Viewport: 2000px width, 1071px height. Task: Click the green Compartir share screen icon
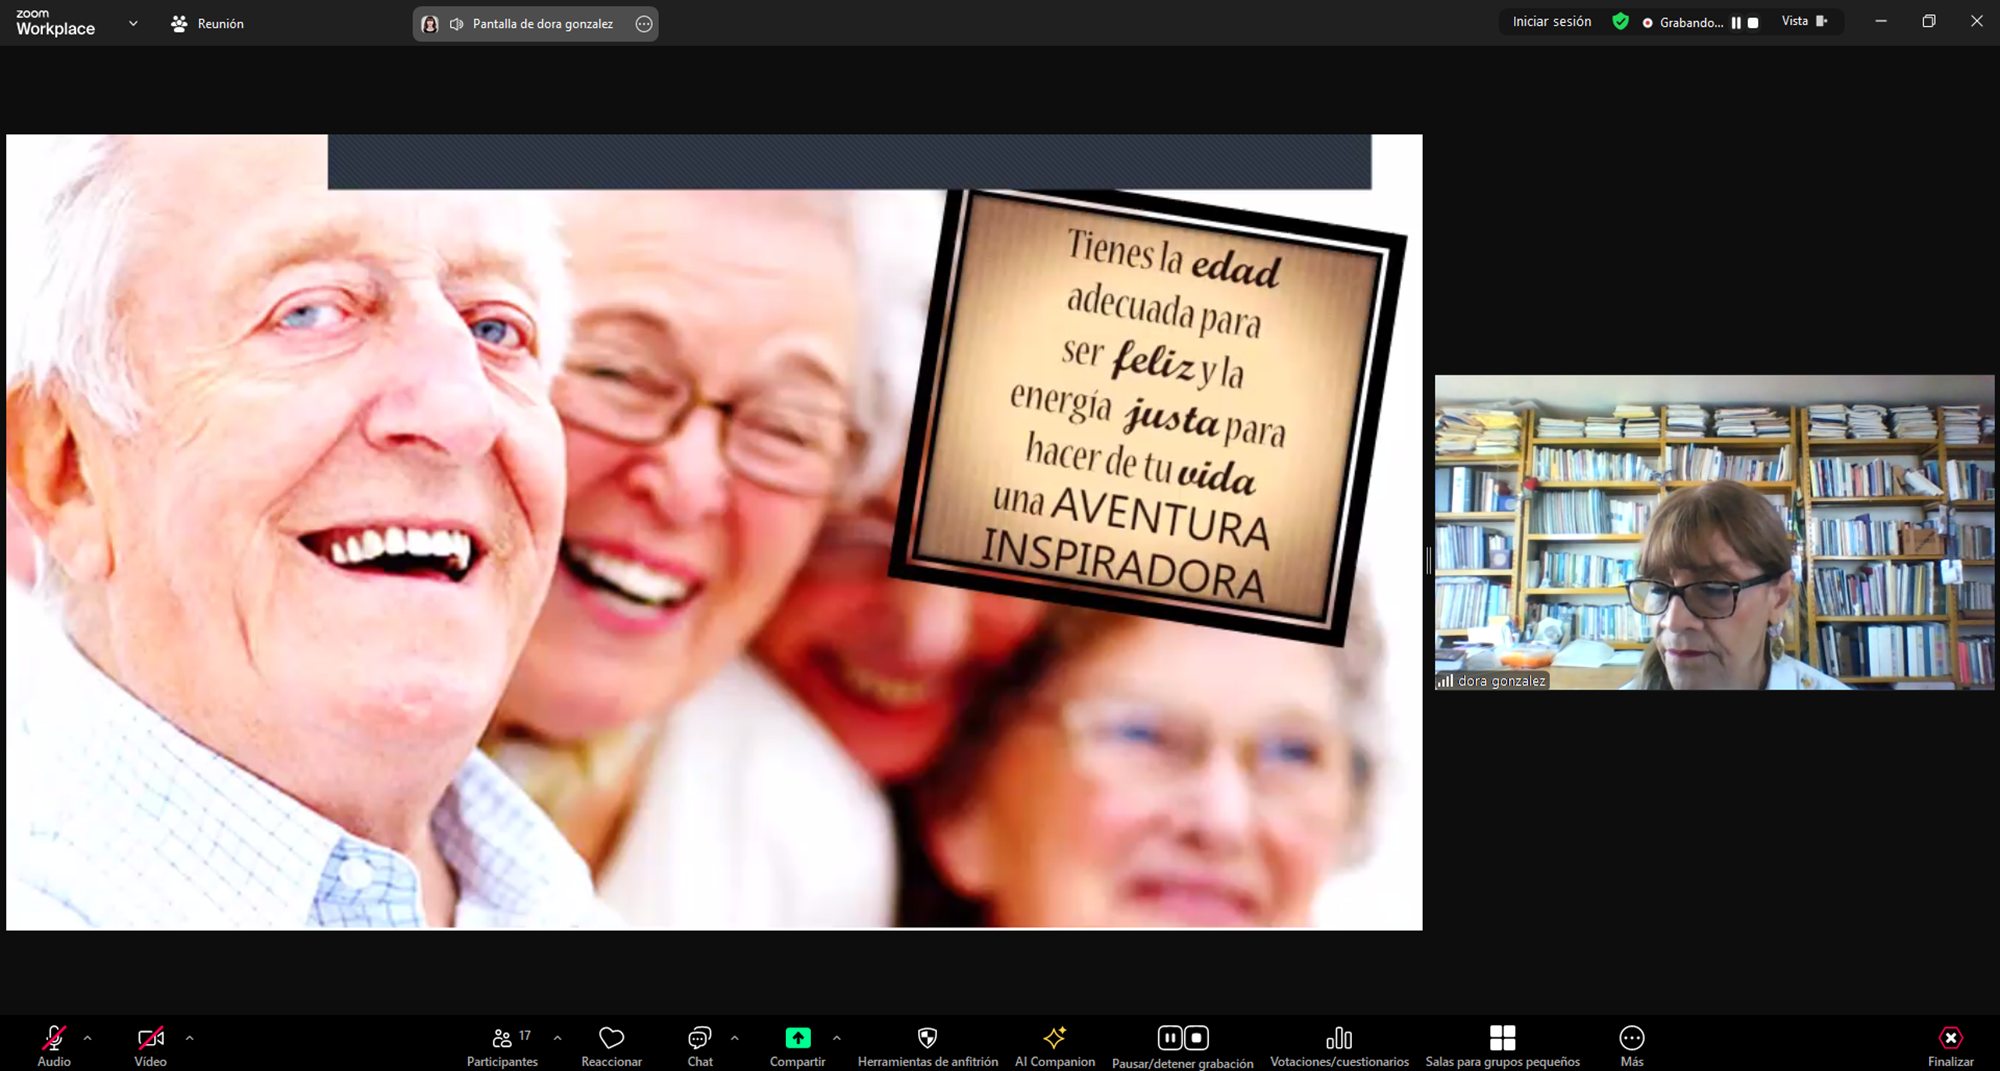[x=797, y=1038]
